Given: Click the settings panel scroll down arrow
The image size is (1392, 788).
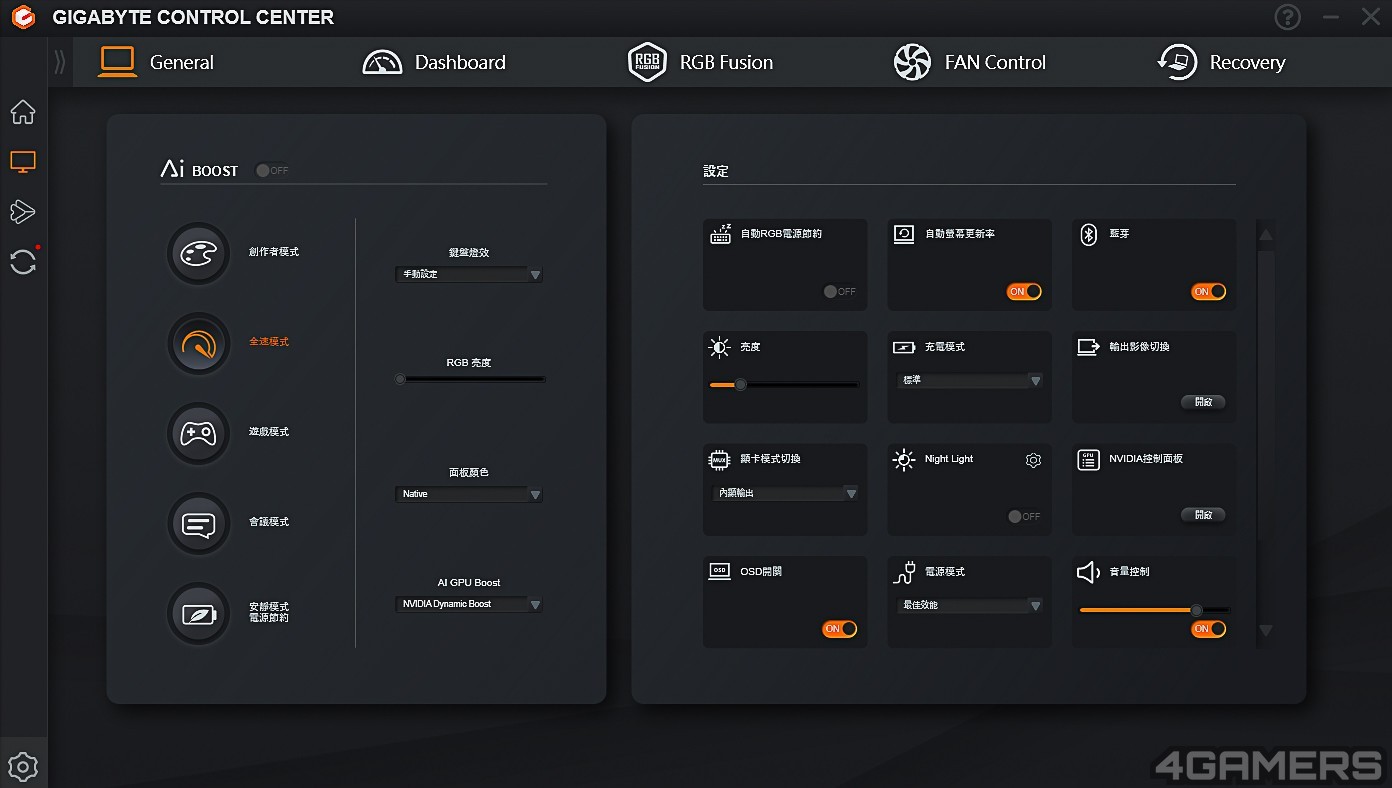Looking at the screenshot, I should coord(1265,630).
